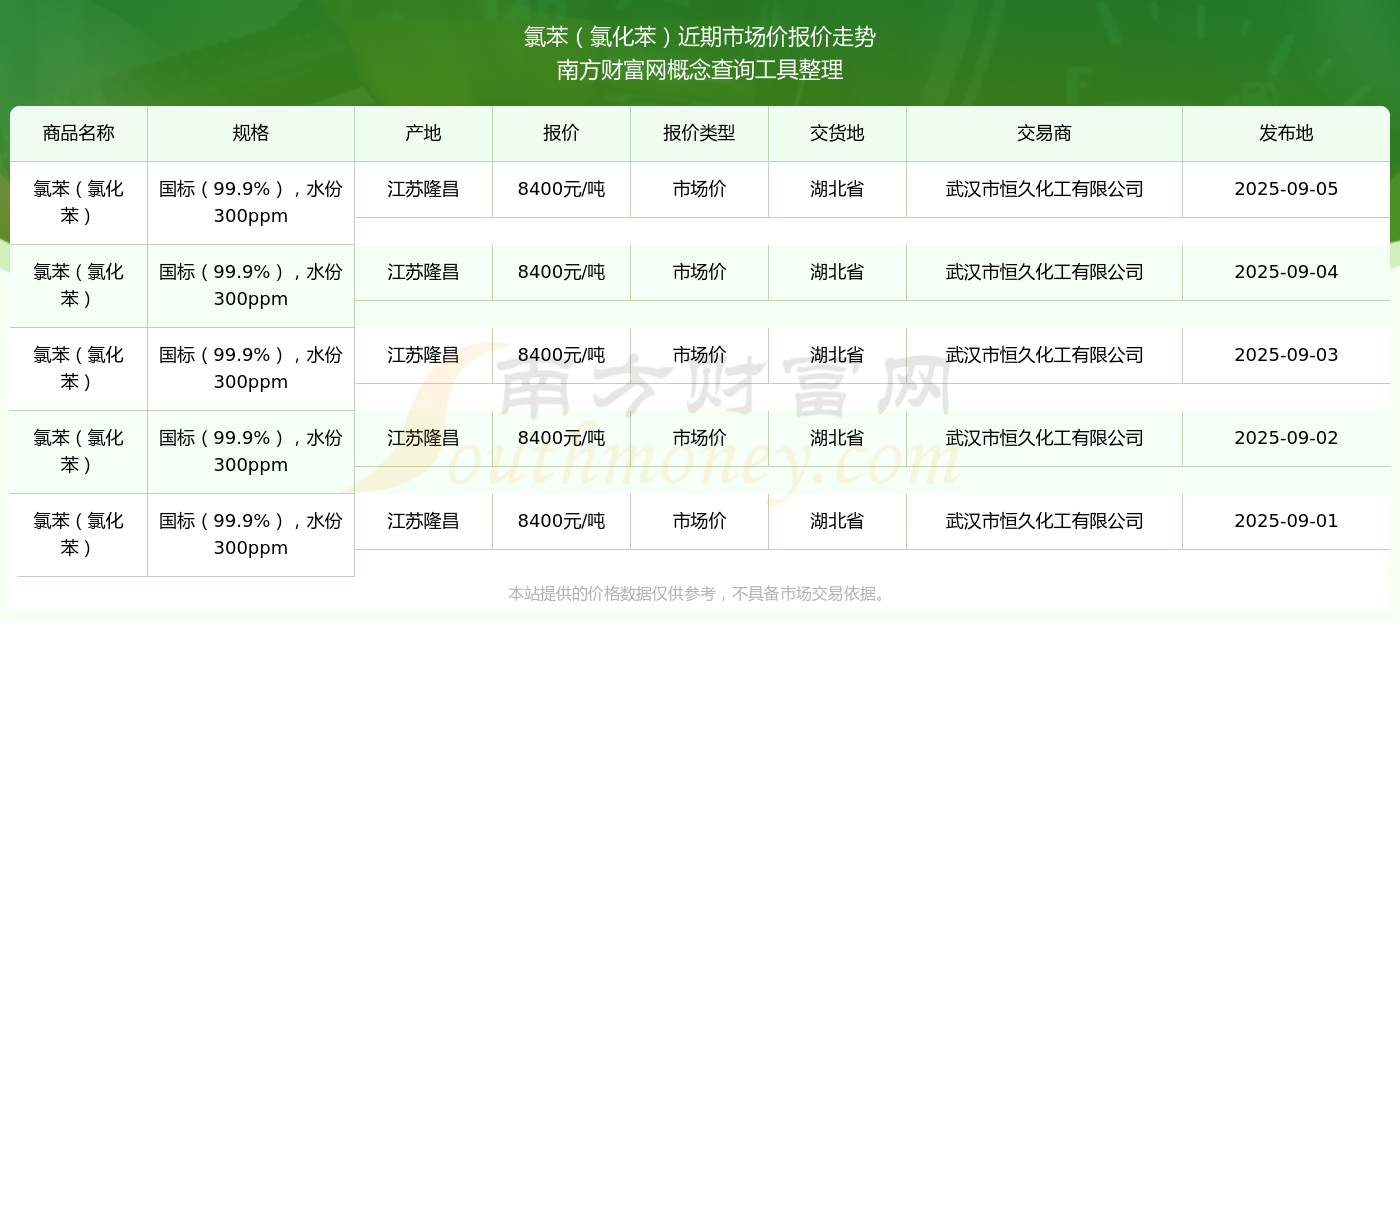Click 武汉市恒久化工有限公司 in the 2025-09-05 row
1400x1205 pixels.
(x=1045, y=189)
